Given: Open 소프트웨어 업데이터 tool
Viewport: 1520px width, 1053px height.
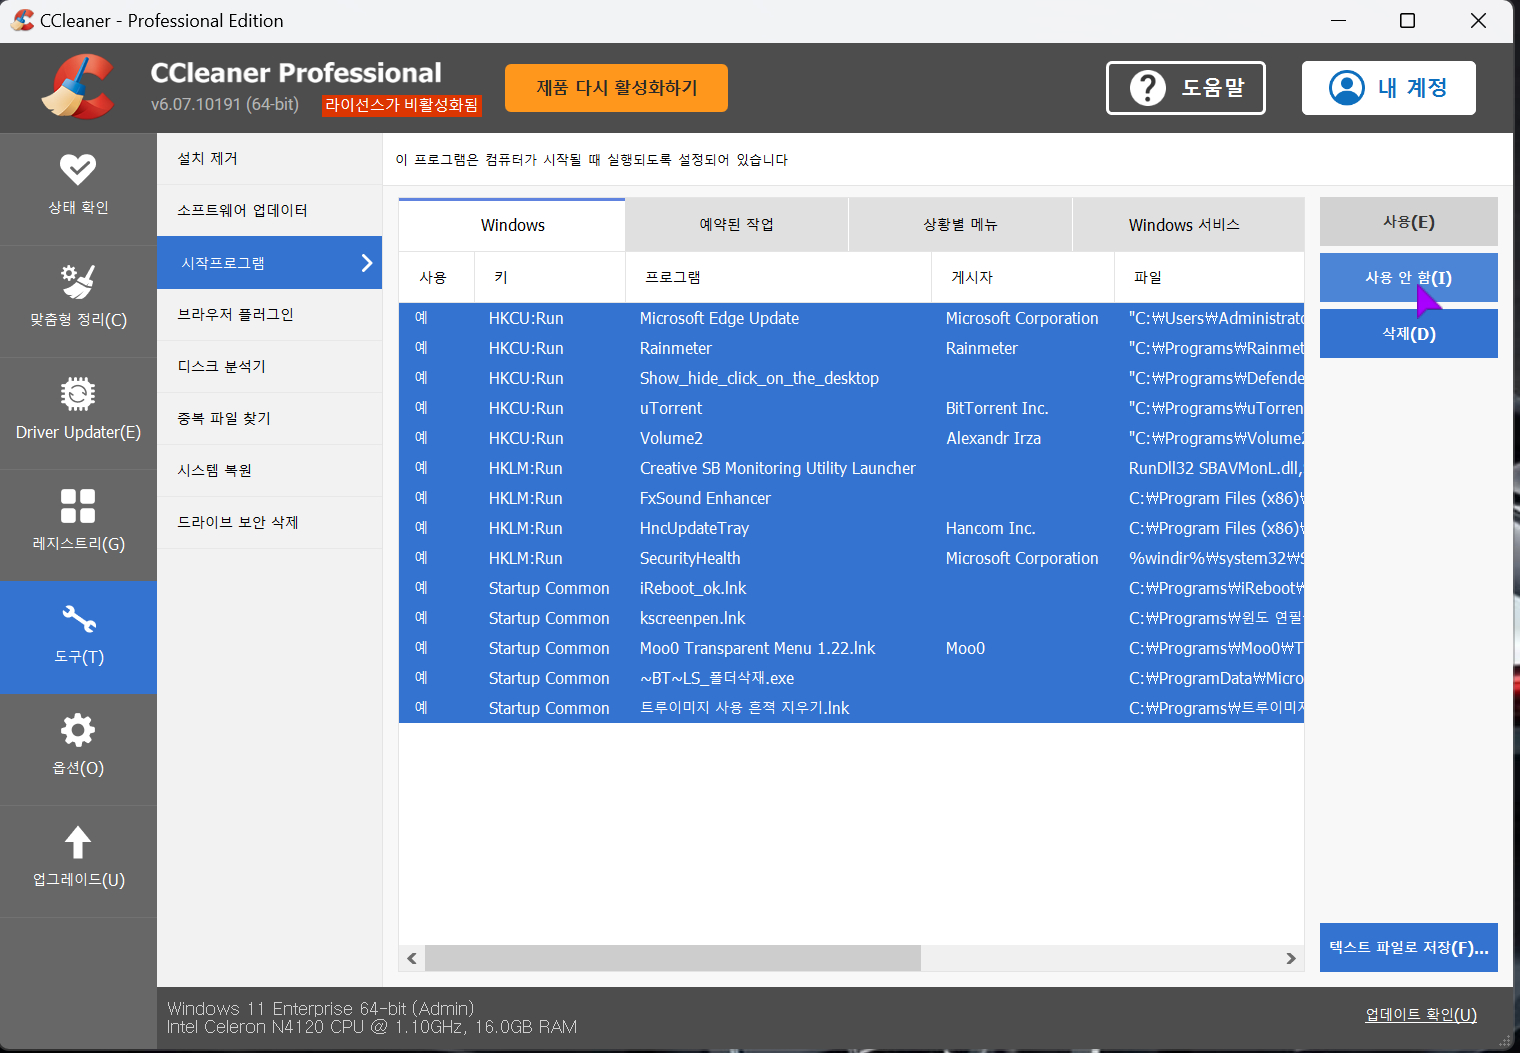Looking at the screenshot, I should (269, 211).
